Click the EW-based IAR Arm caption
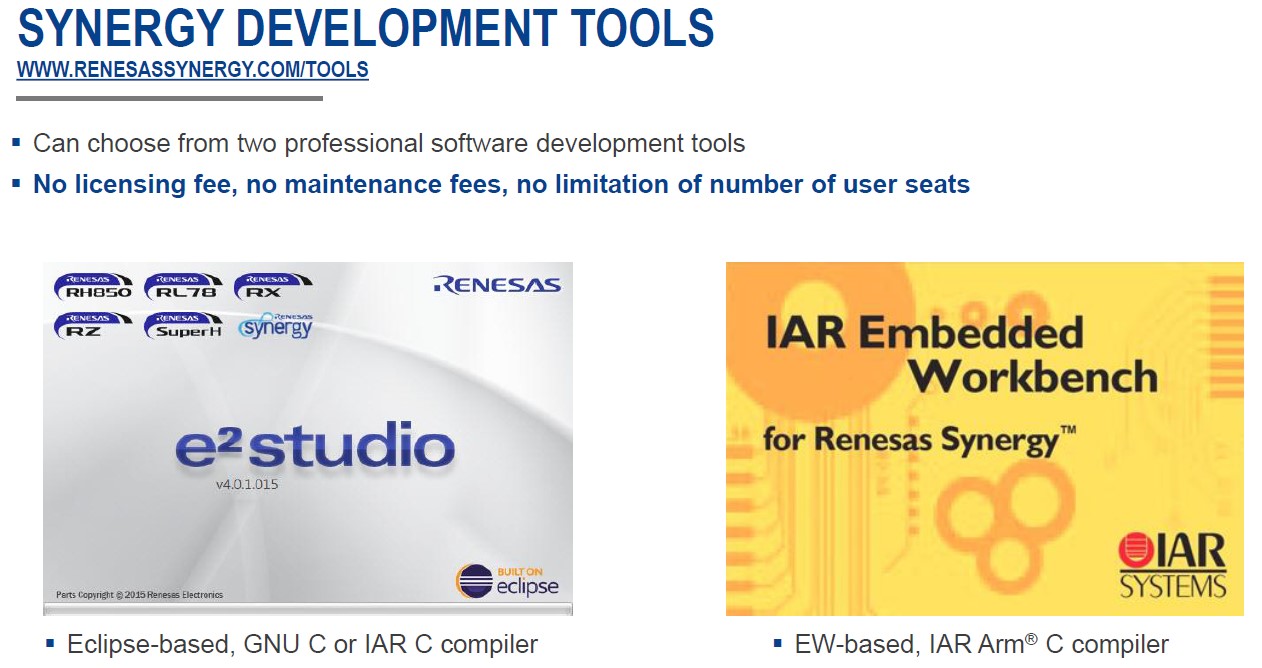This screenshot has height=668, width=1262. tap(981, 644)
